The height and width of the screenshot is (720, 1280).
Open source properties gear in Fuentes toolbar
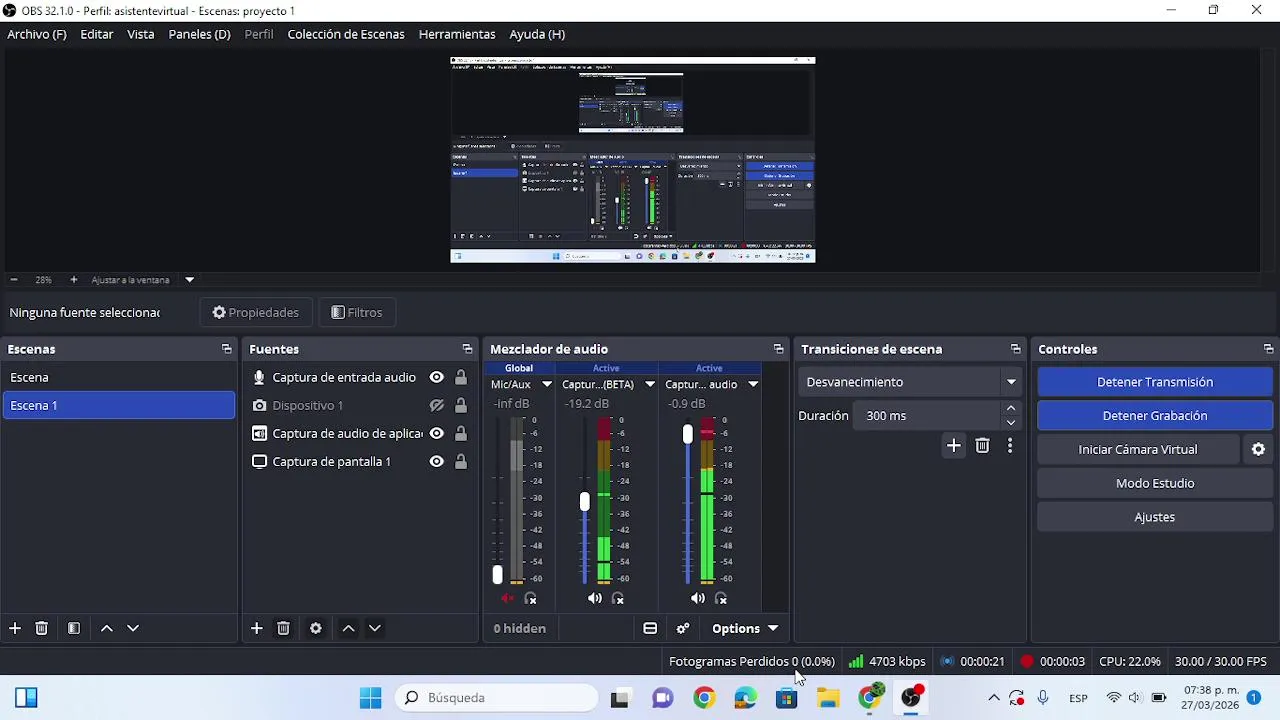[x=316, y=628]
